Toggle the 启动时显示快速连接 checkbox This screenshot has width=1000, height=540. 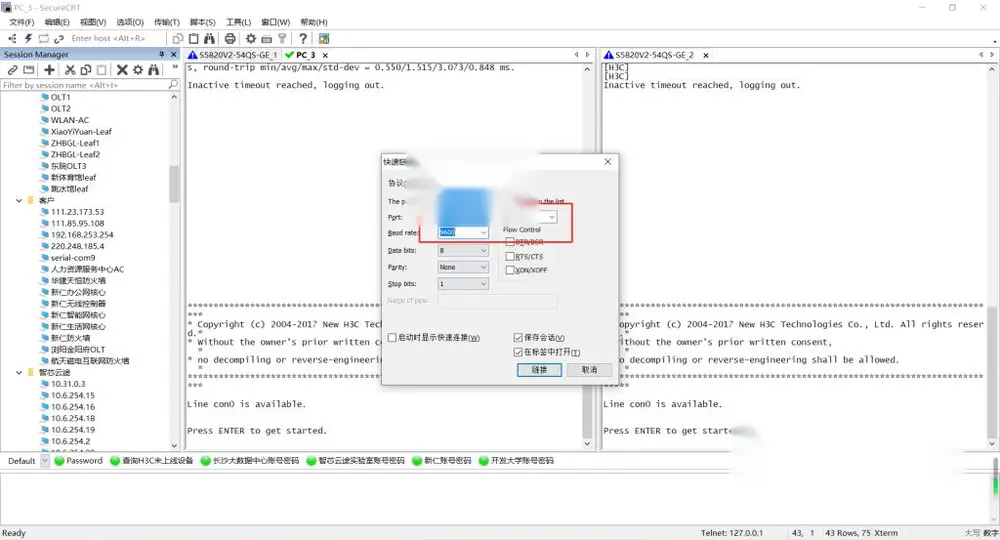point(392,337)
